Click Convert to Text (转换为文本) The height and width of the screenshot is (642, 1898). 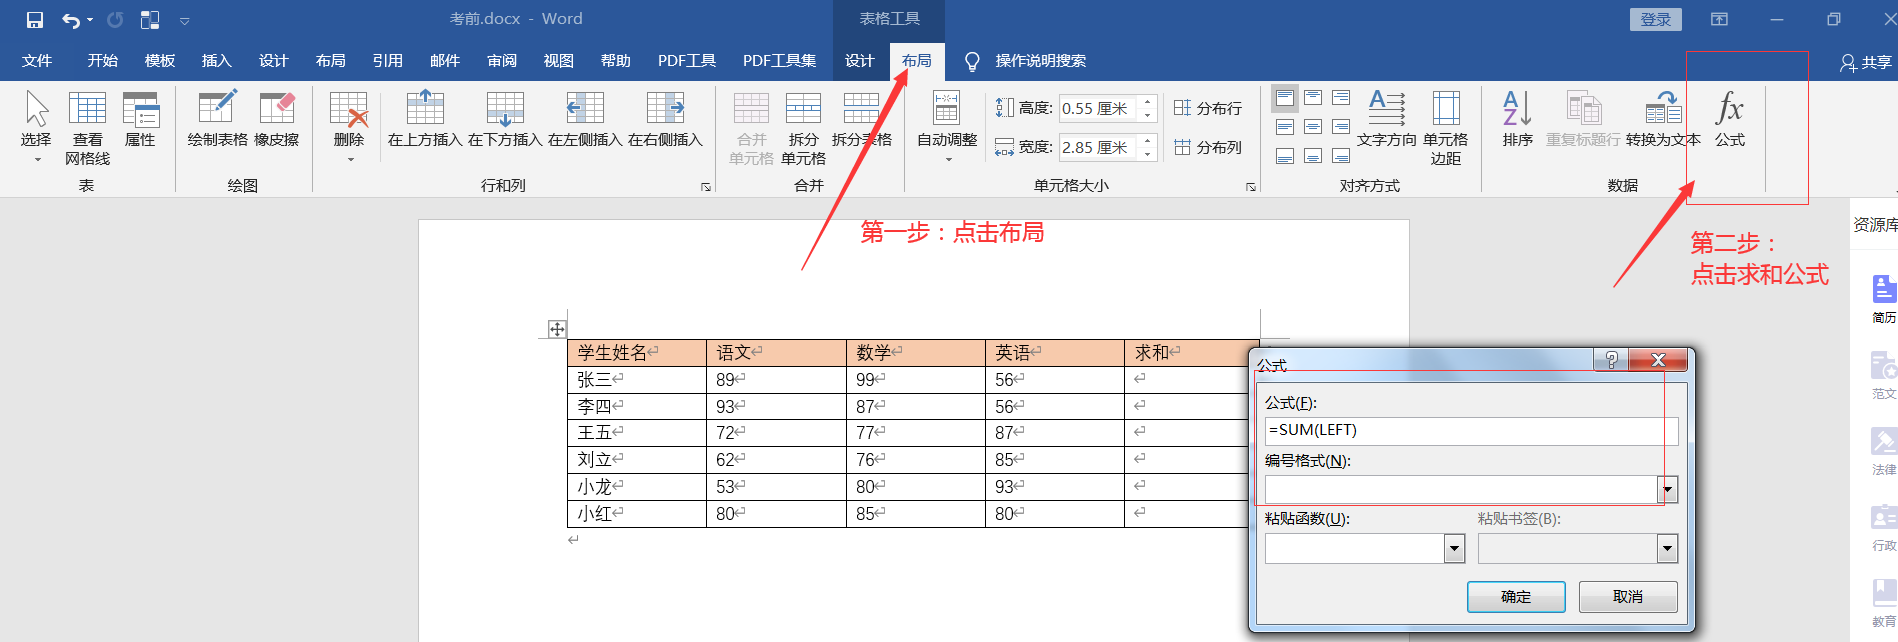[x=1663, y=119]
